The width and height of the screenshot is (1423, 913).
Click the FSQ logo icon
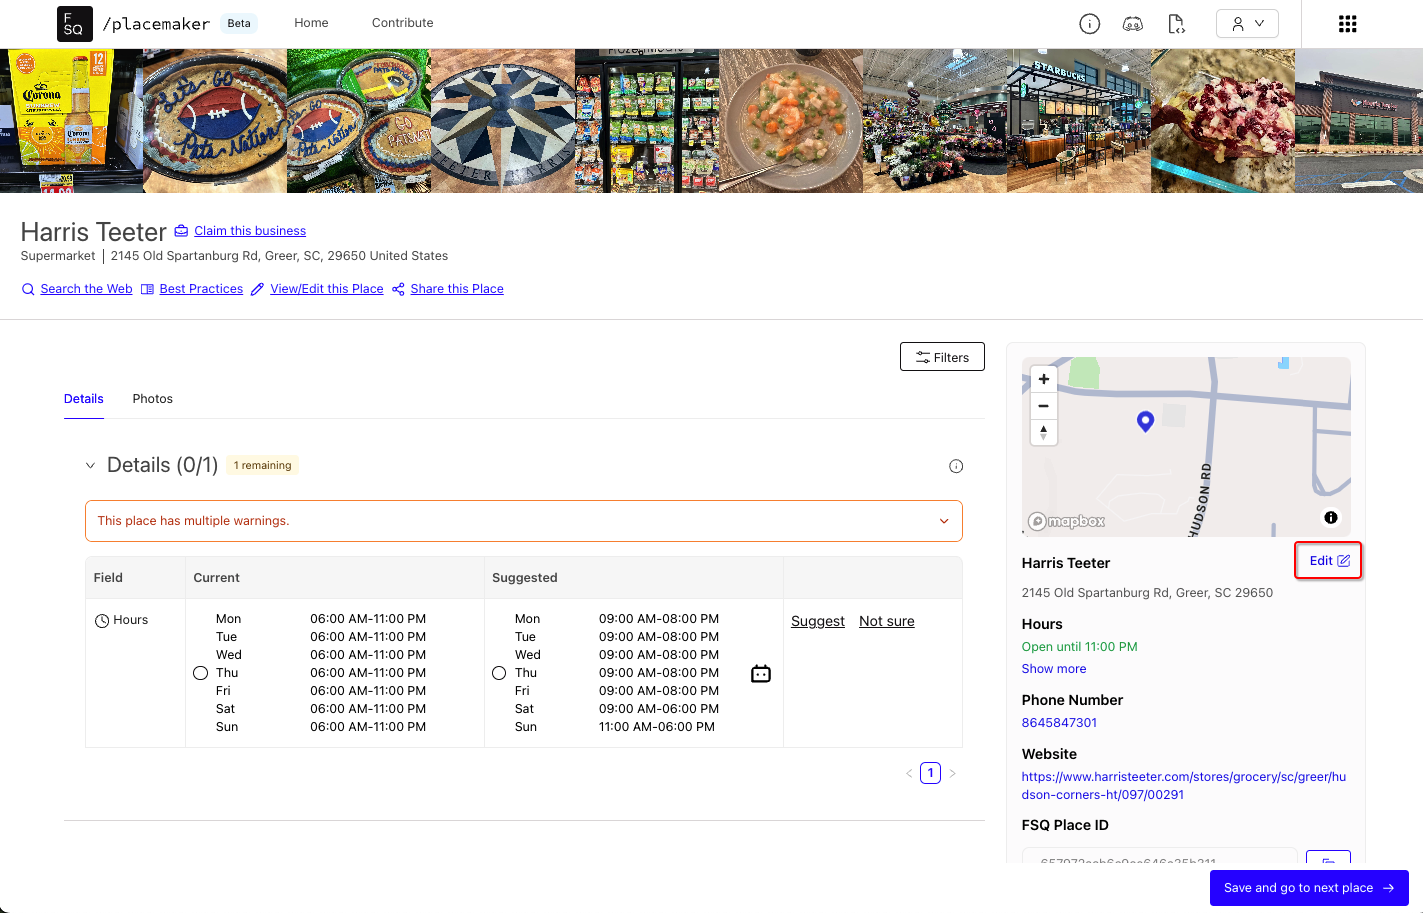[75, 24]
